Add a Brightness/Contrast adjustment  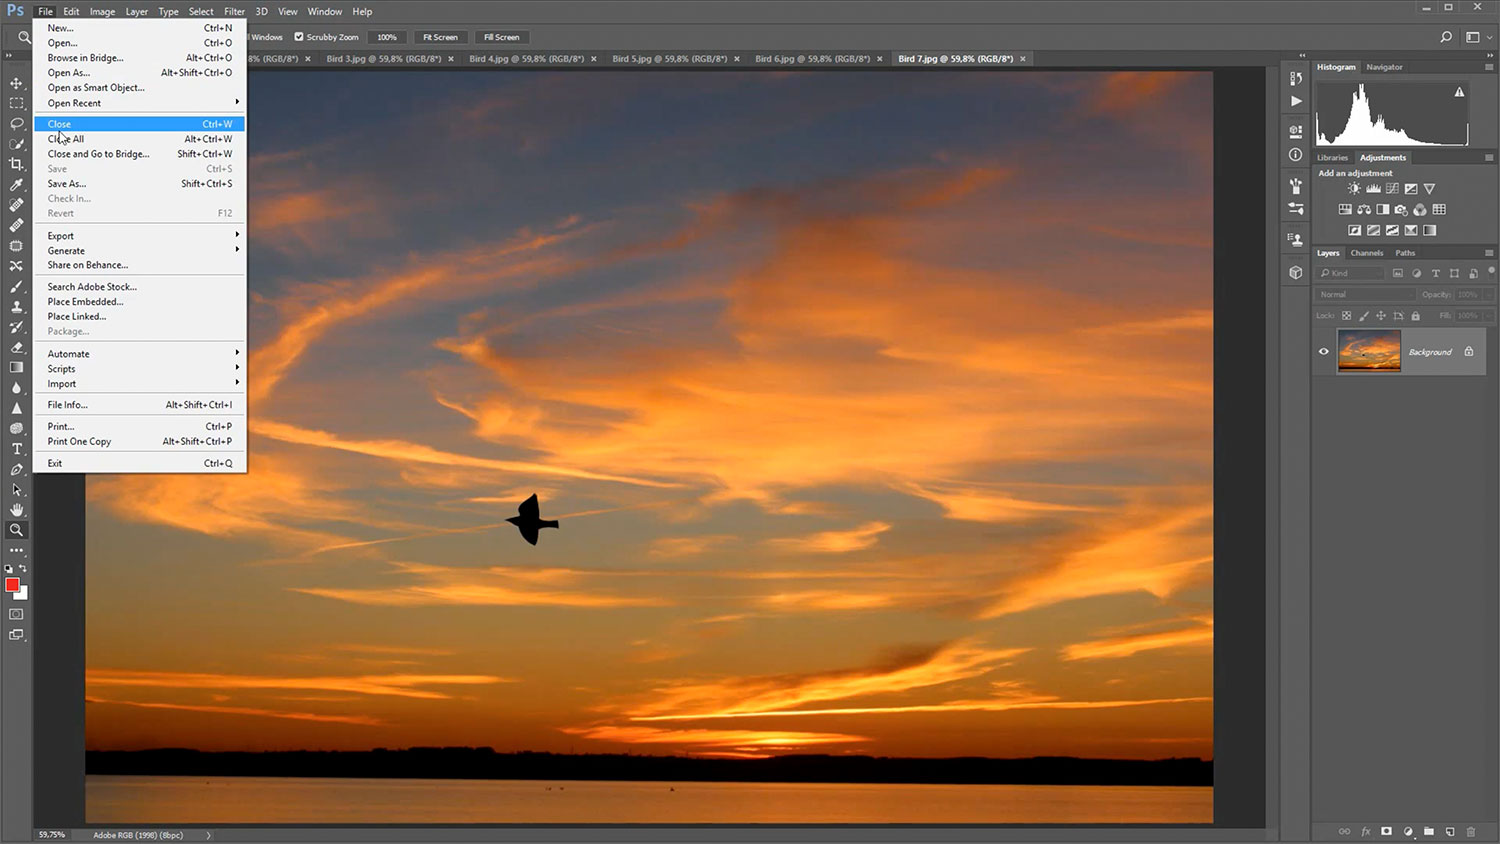tap(1354, 189)
